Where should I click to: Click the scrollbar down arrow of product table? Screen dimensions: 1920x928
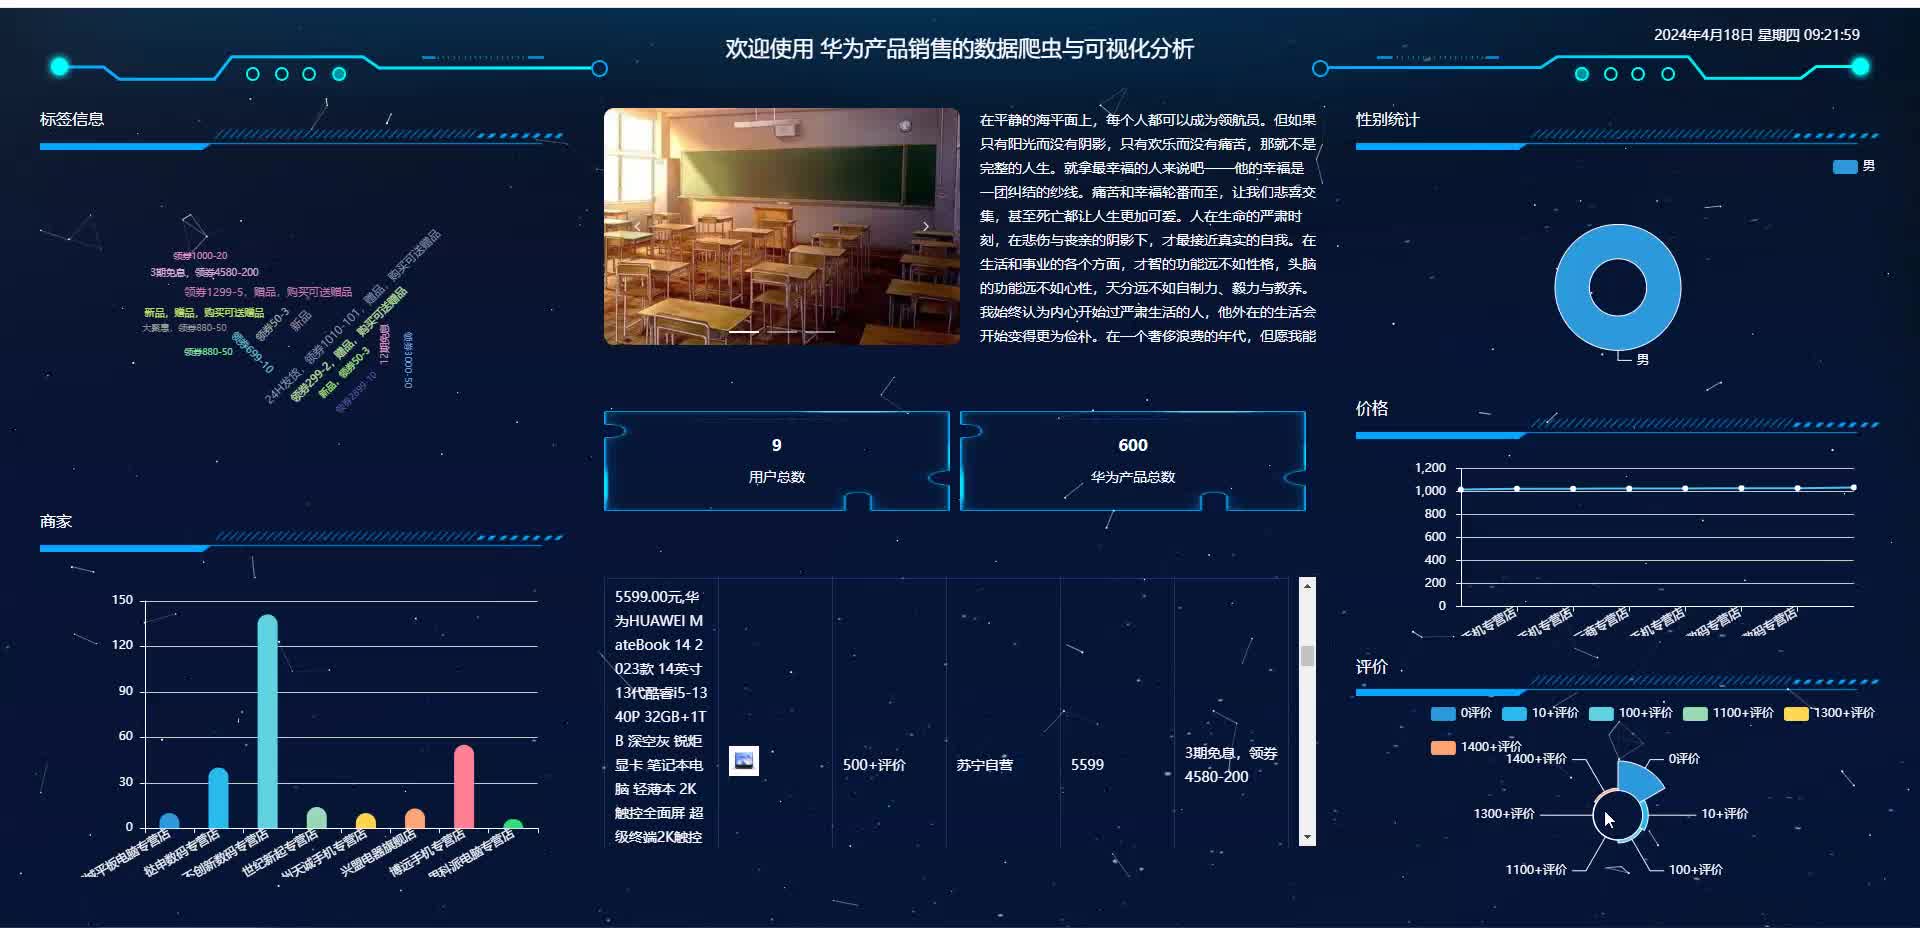click(1307, 837)
